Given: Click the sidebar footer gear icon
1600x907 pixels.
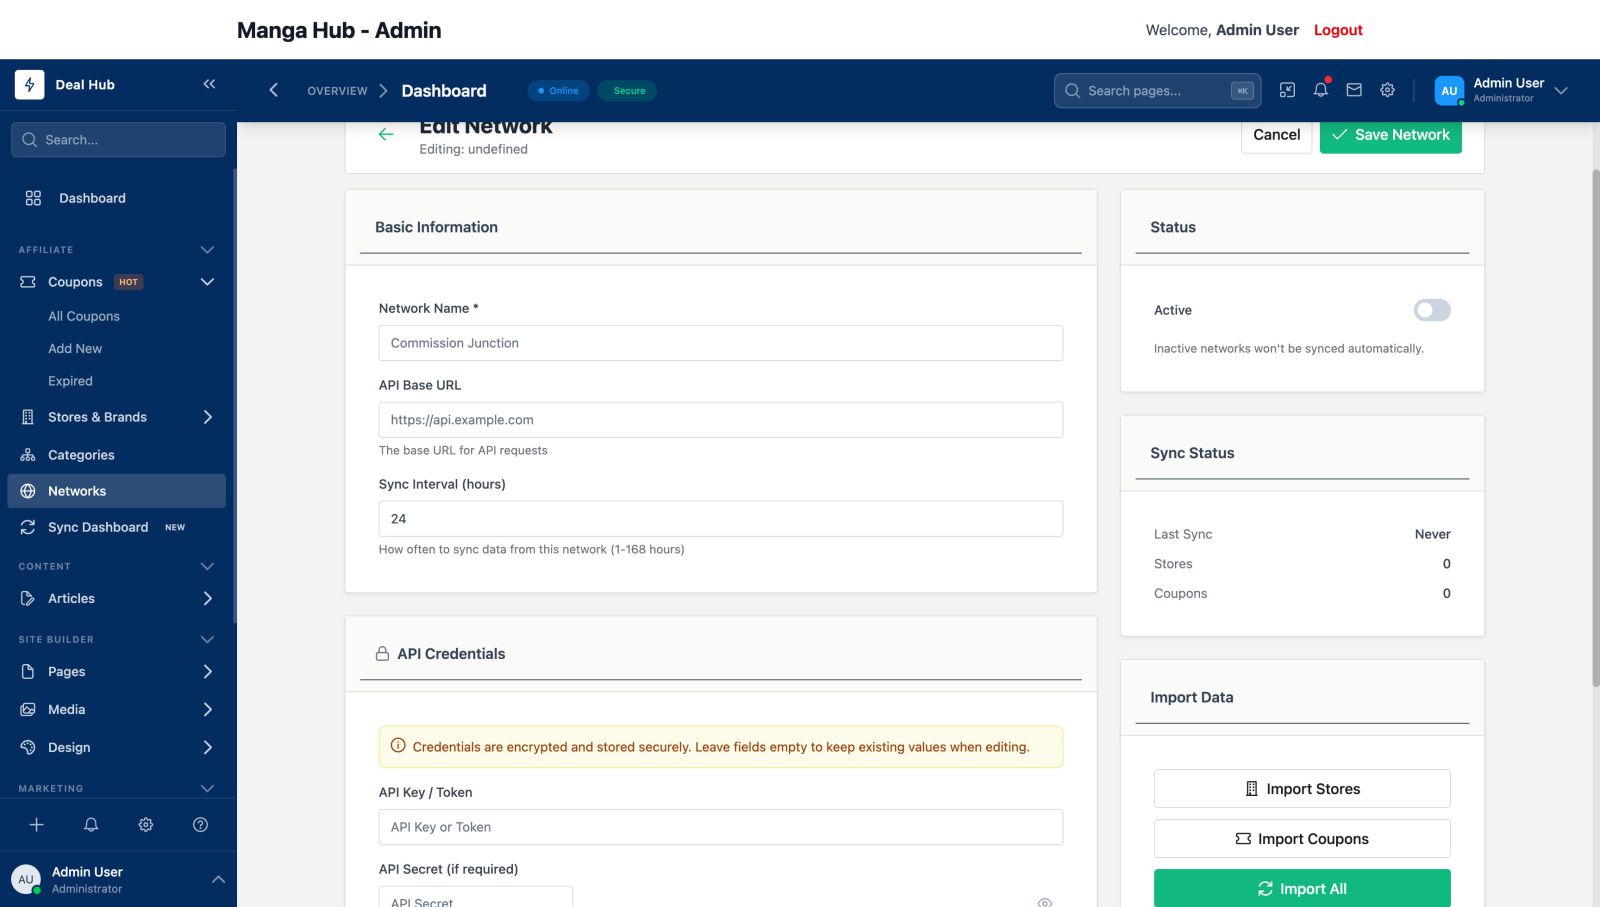Looking at the screenshot, I should tap(146, 825).
